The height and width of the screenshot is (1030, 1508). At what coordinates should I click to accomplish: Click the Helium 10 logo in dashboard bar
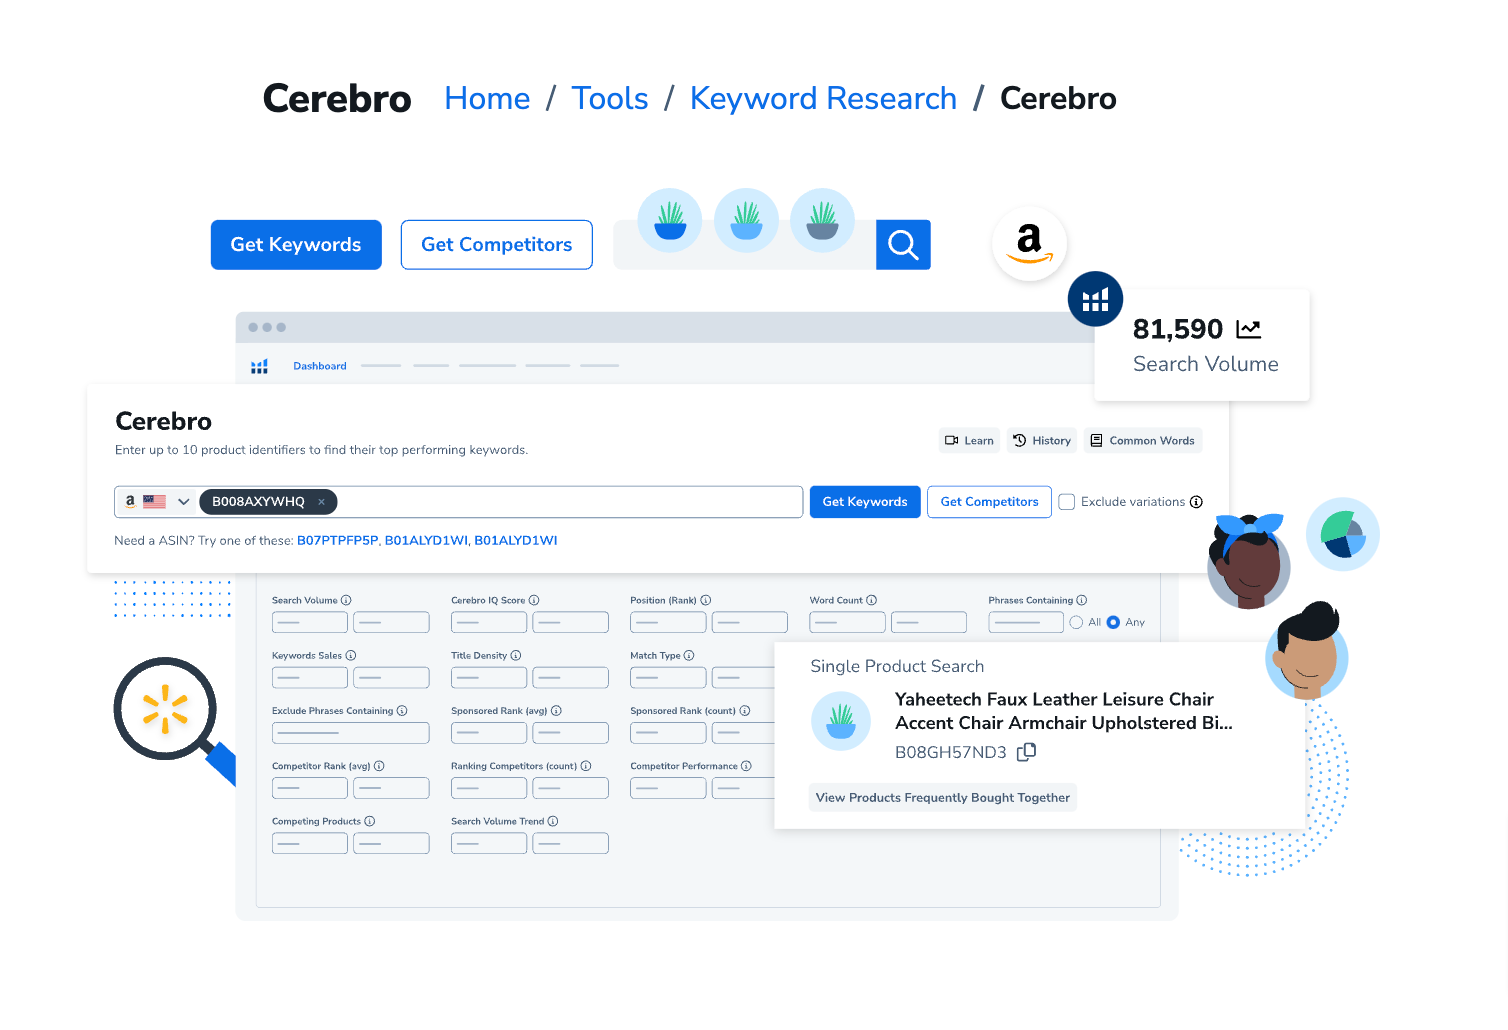260,366
